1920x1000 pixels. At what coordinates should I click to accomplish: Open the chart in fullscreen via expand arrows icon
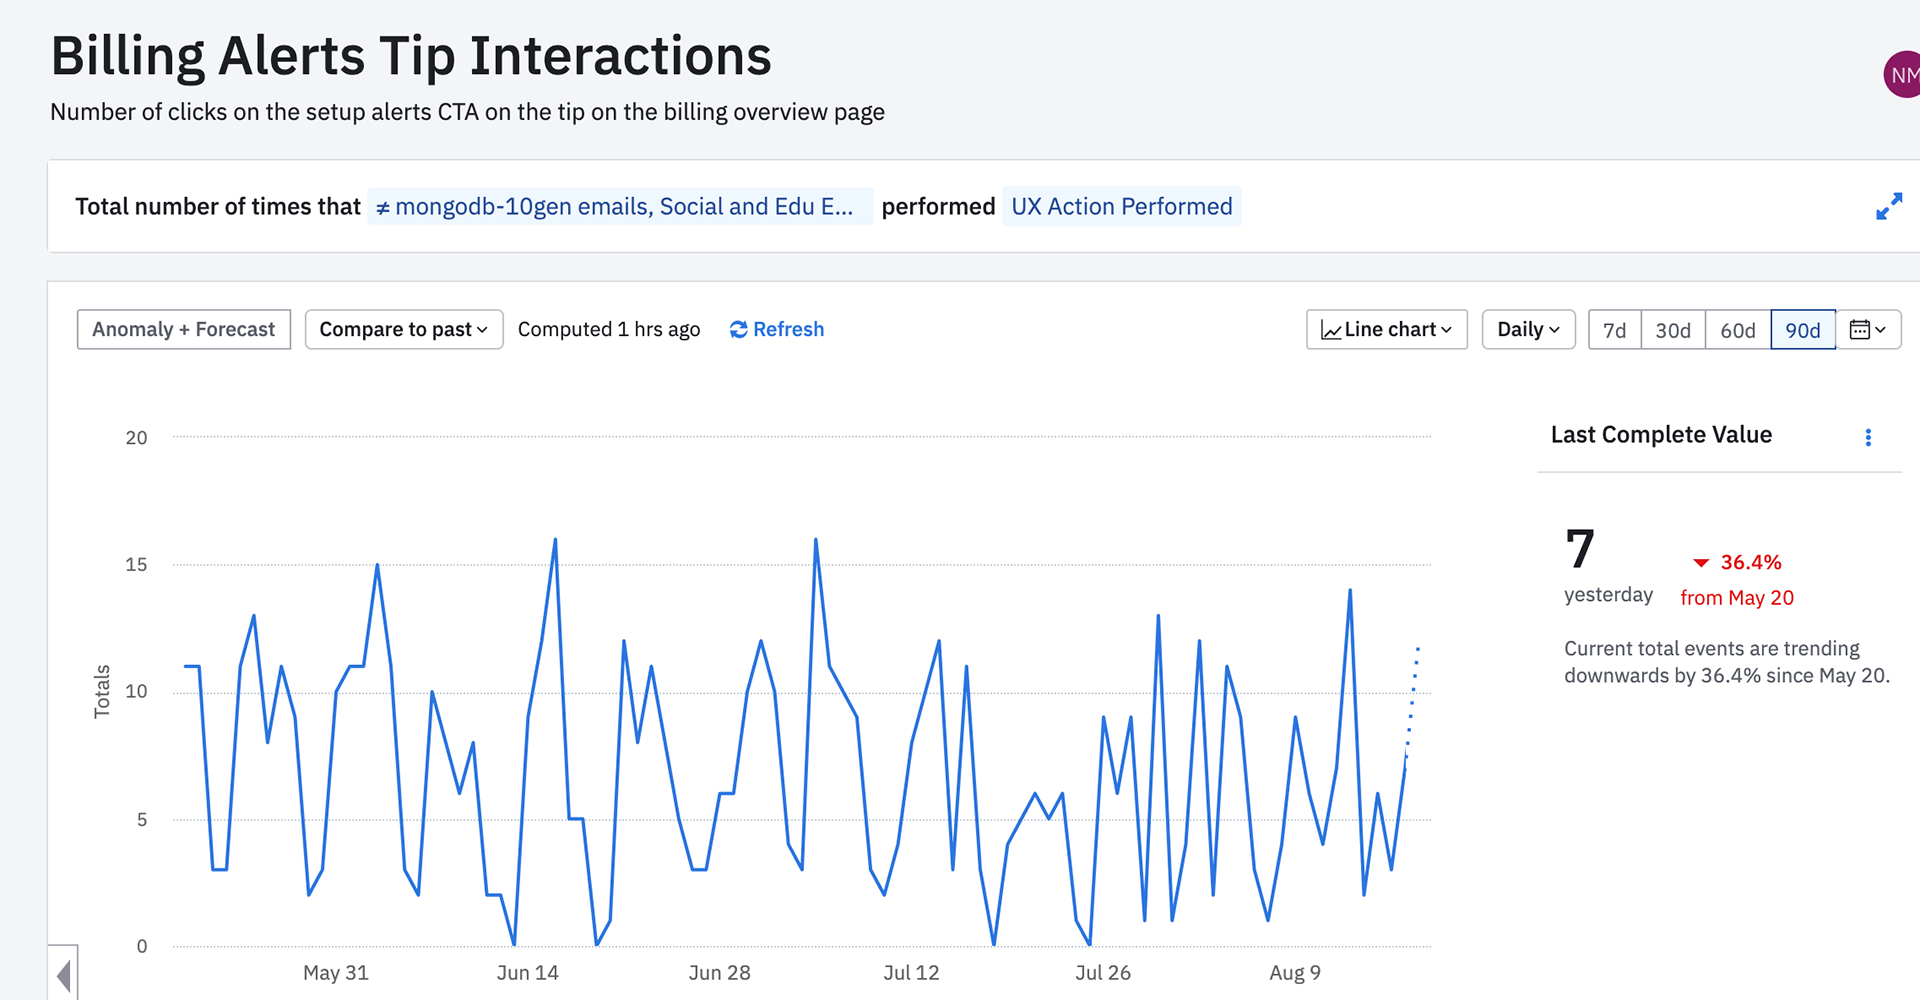(1890, 206)
